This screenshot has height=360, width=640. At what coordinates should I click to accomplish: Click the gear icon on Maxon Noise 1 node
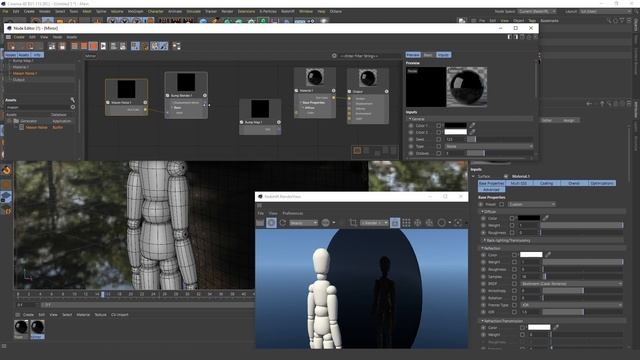coord(145,102)
